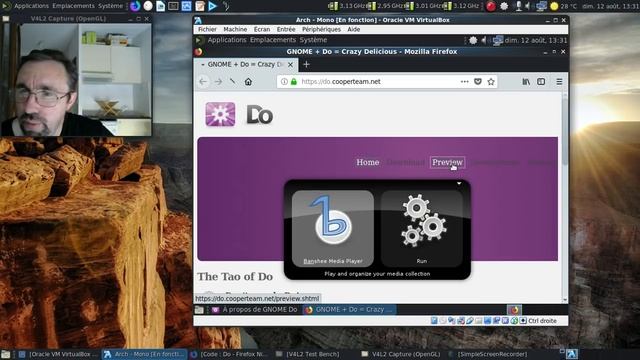Click the Firefox workspace icon in guest taskbar

(514, 310)
